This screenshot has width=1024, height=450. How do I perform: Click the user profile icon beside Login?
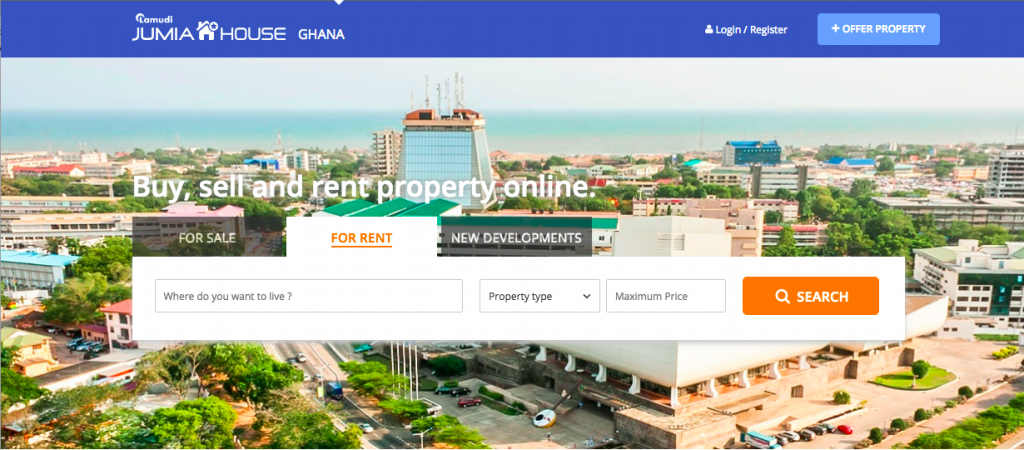click(x=709, y=29)
